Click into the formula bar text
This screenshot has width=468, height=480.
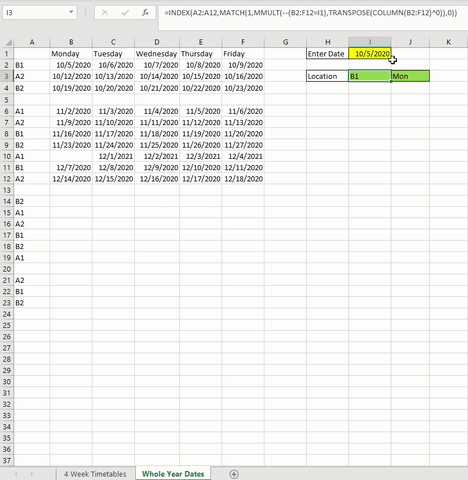pyautogui.click(x=310, y=13)
